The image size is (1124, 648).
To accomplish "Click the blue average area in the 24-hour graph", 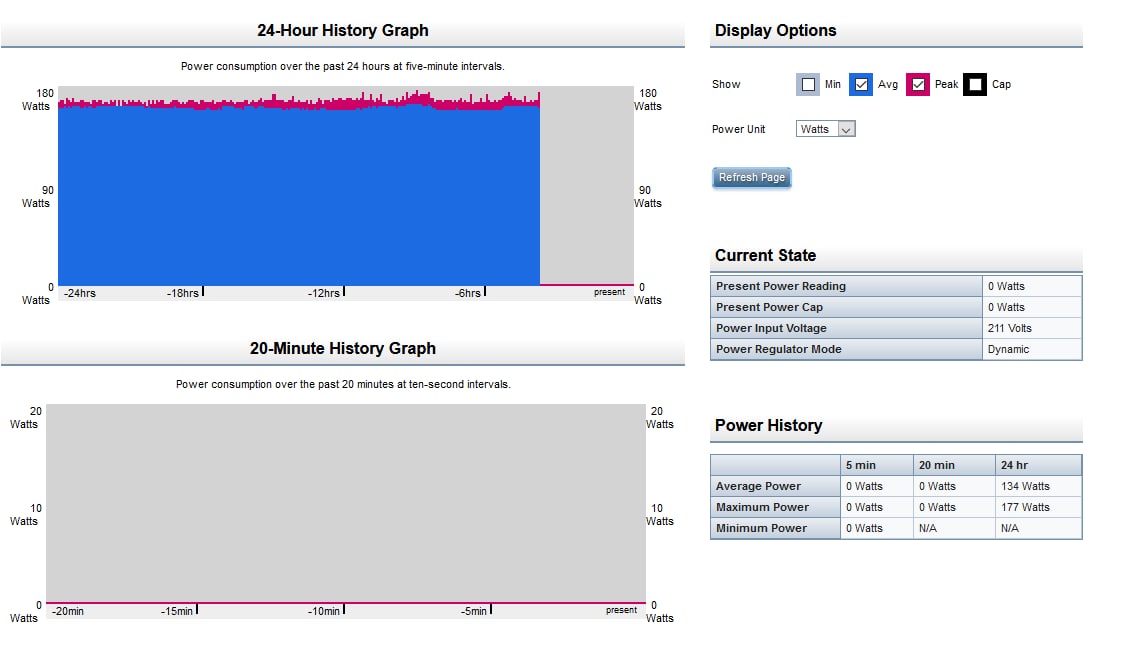I will click(300, 200).
